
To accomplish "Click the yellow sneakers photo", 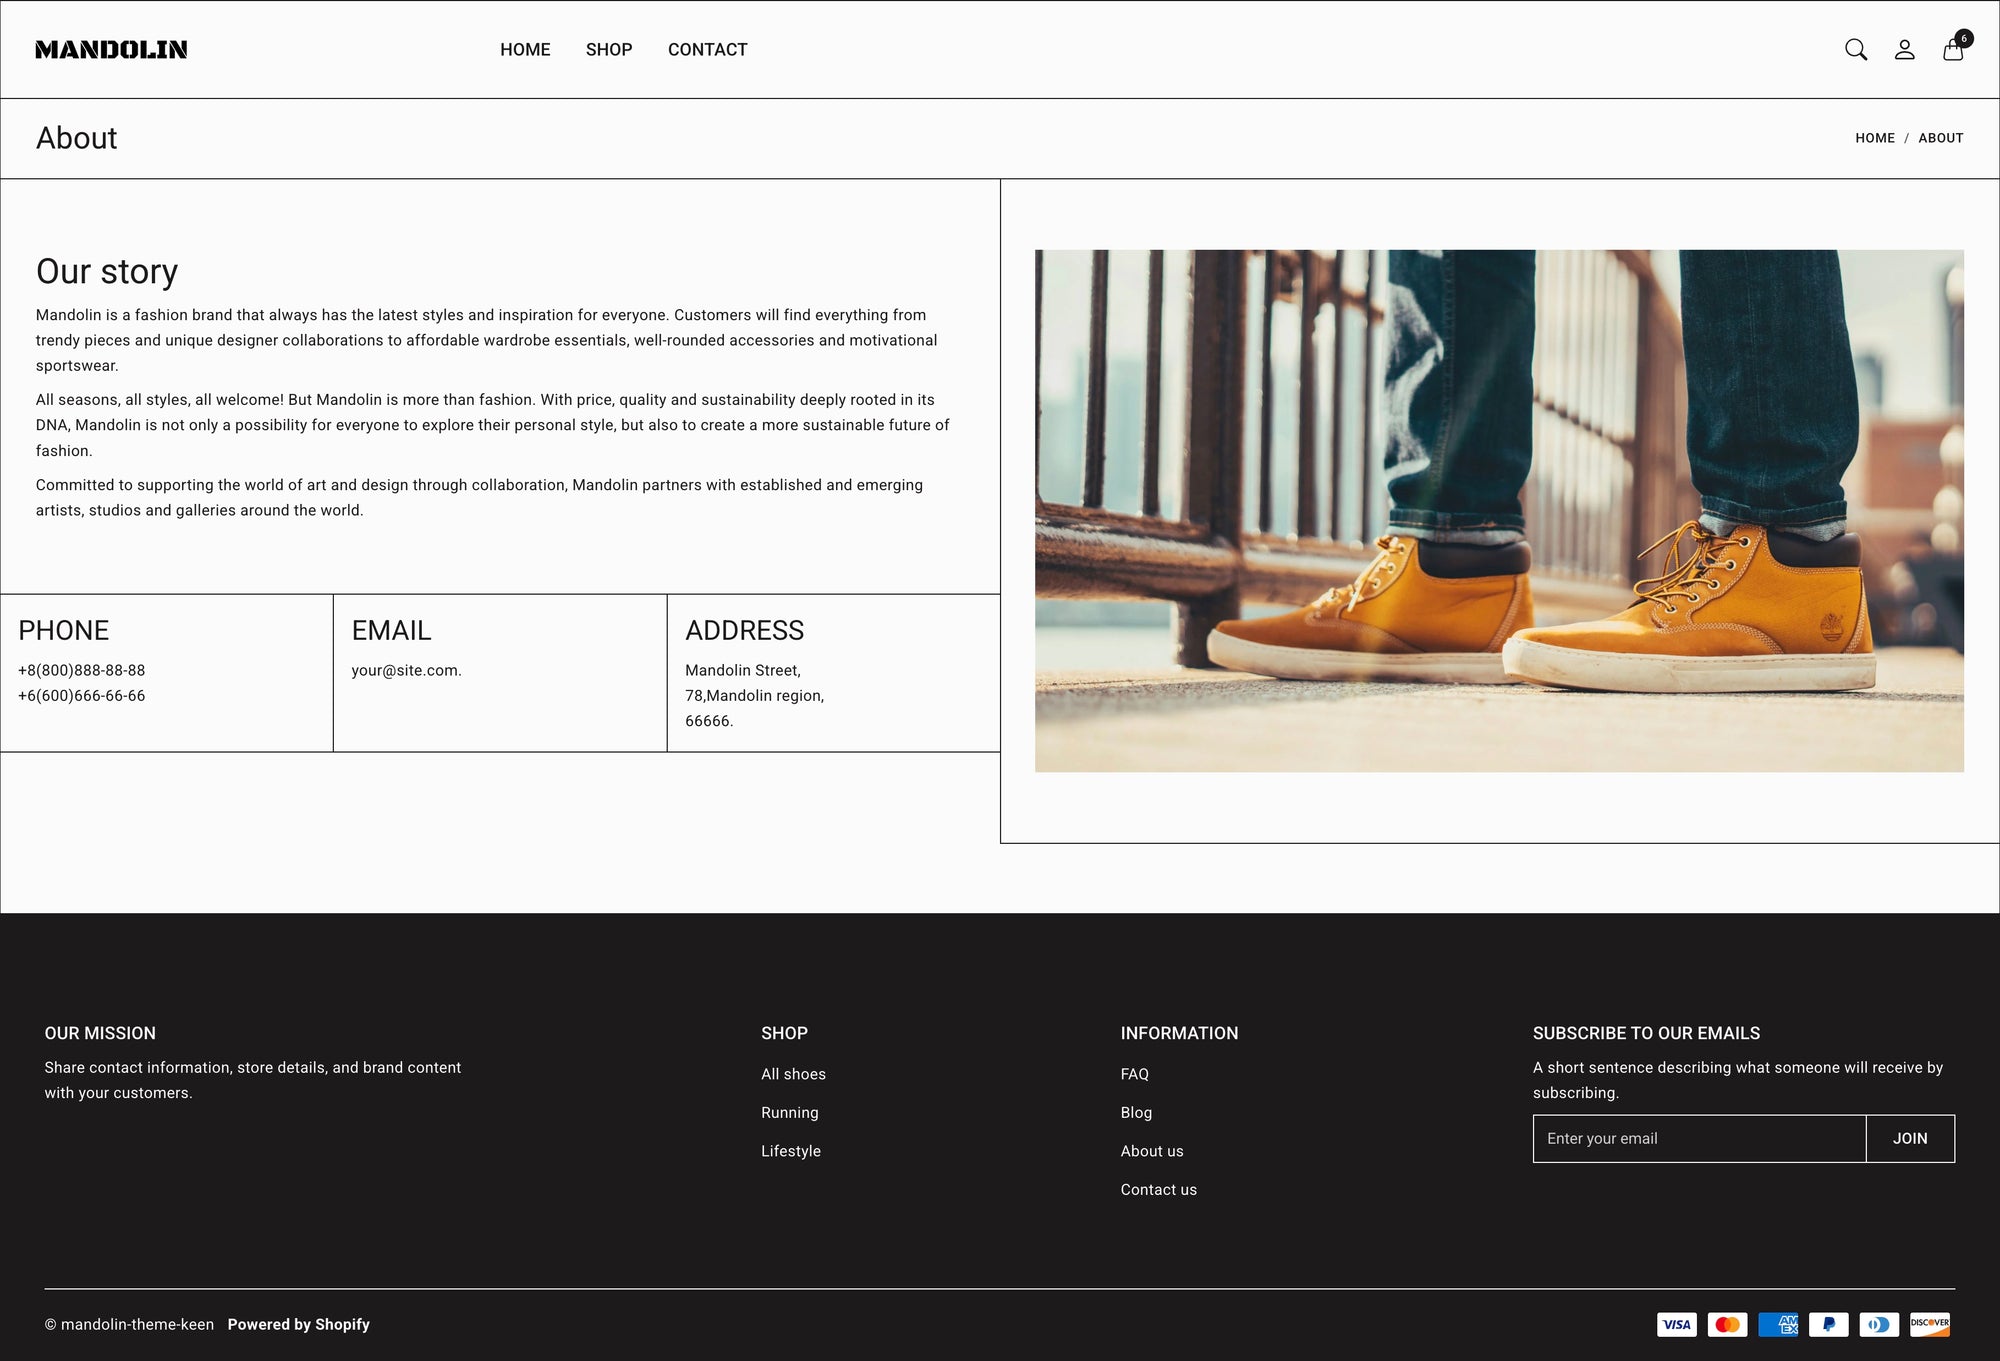I will click(x=1498, y=510).
